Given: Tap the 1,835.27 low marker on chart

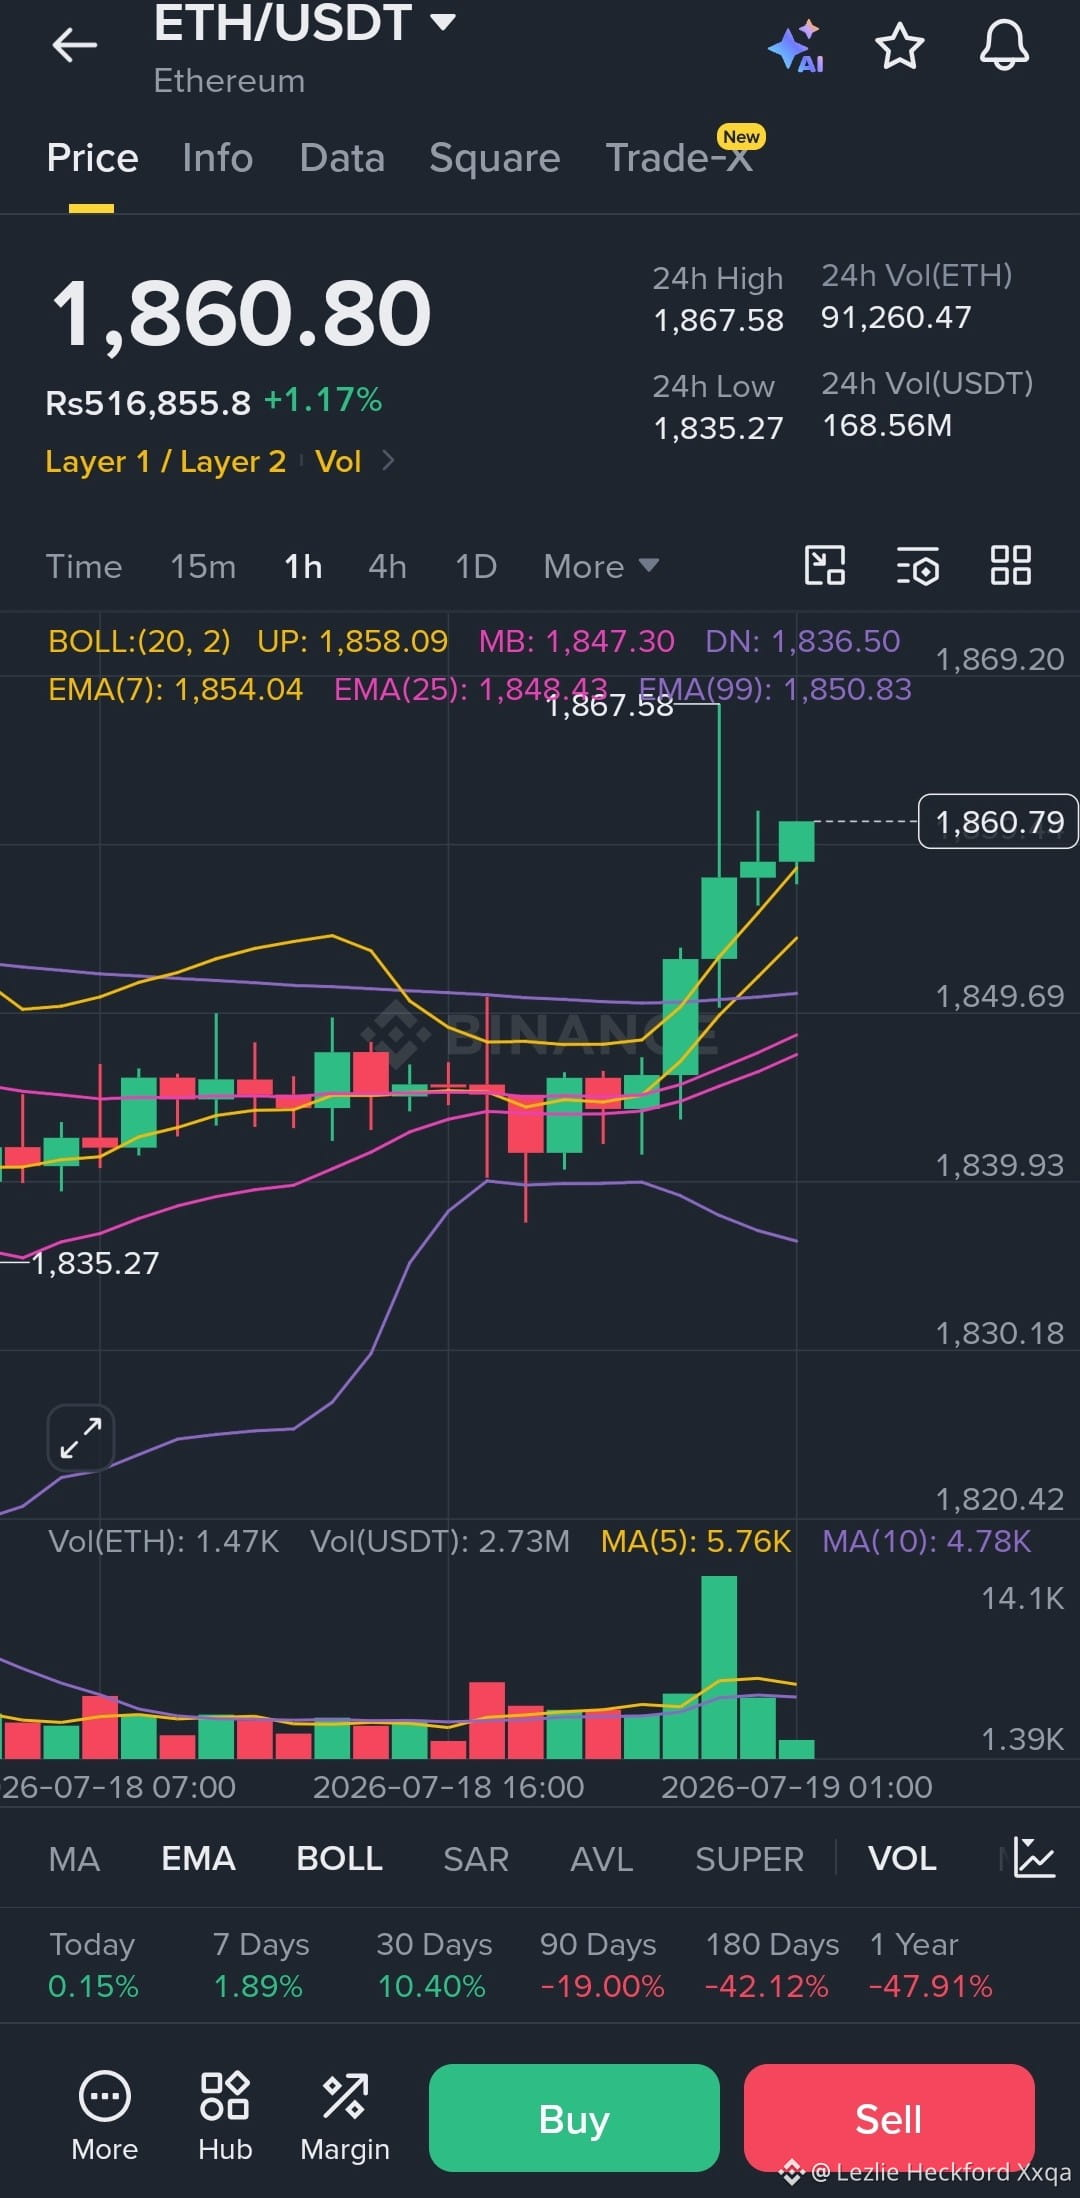Looking at the screenshot, I should pyautogui.click(x=95, y=1263).
